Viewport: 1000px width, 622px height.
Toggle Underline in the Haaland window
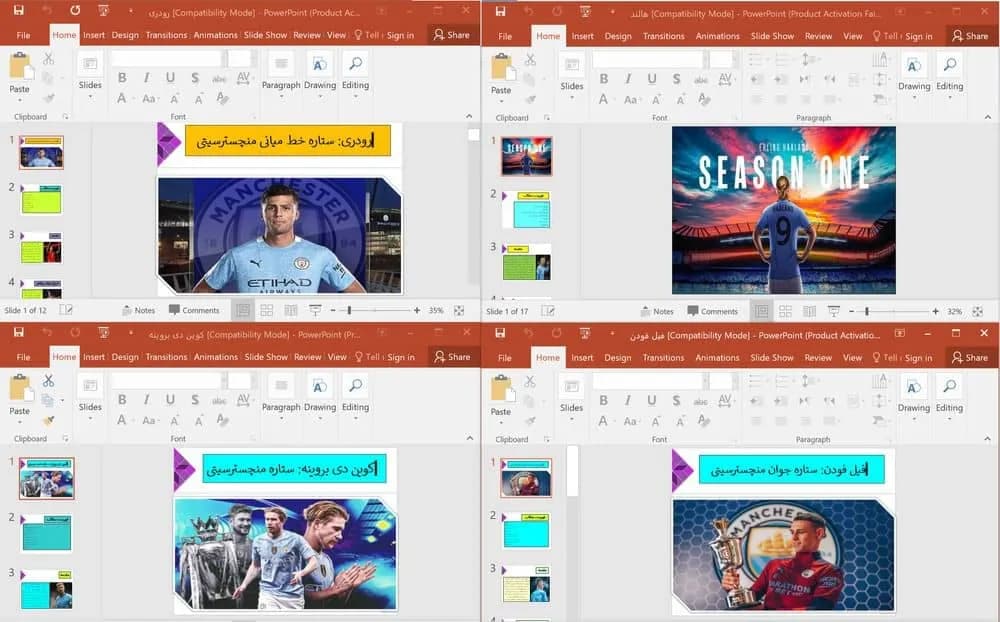(652, 78)
